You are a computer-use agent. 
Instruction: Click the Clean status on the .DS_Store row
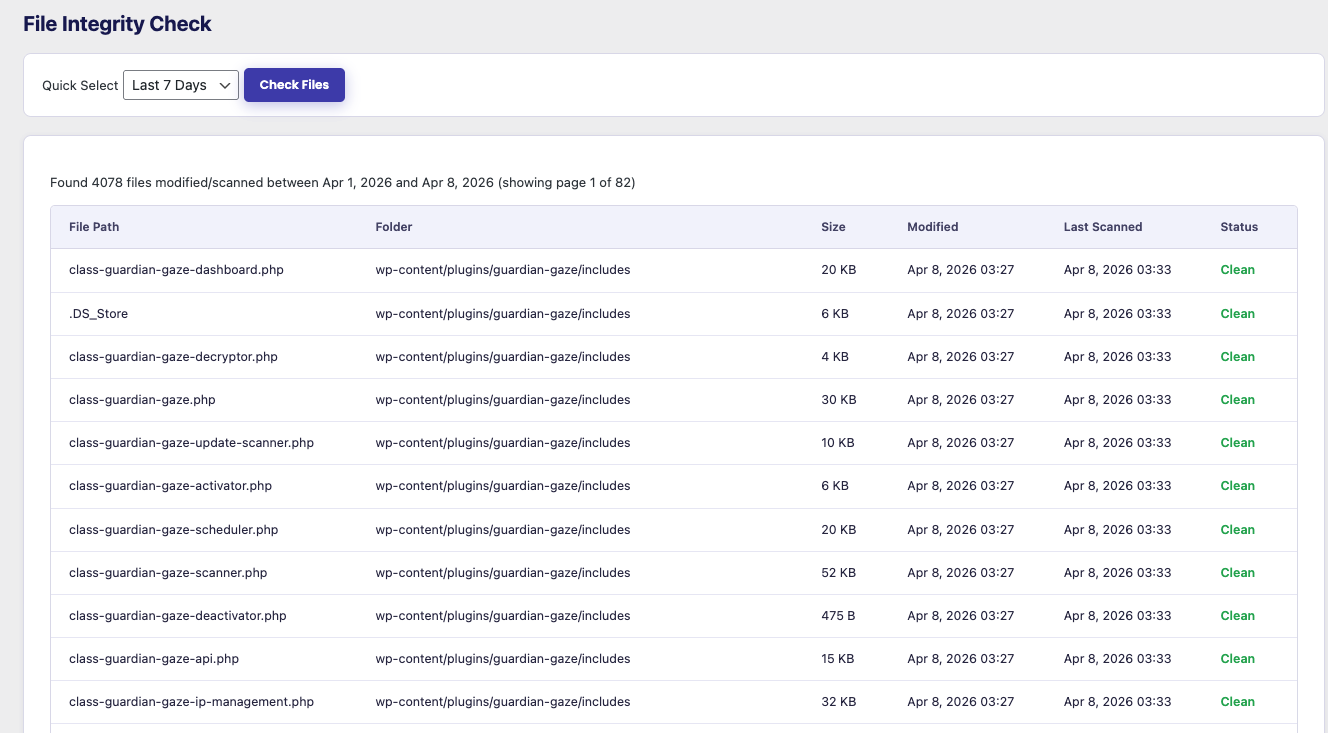coord(1237,313)
